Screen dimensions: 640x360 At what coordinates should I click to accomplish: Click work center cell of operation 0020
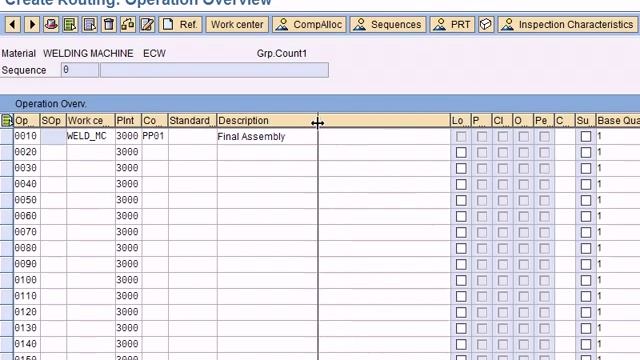[x=91, y=152]
